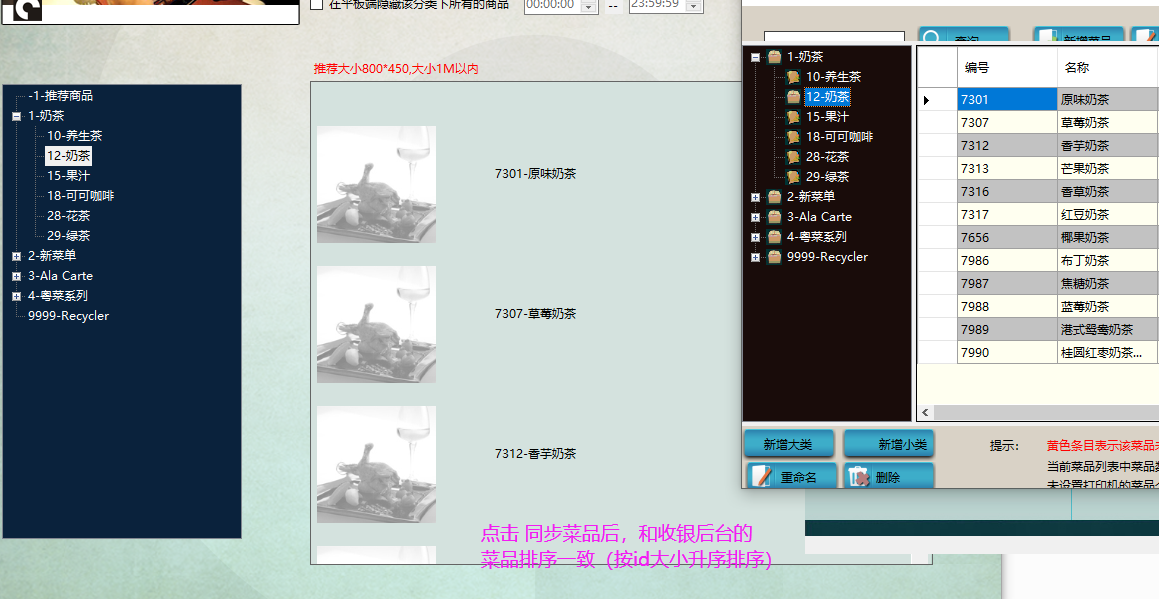
Task: Expand 2-新菜单 node in left dark-blue tree
Action: (16, 256)
